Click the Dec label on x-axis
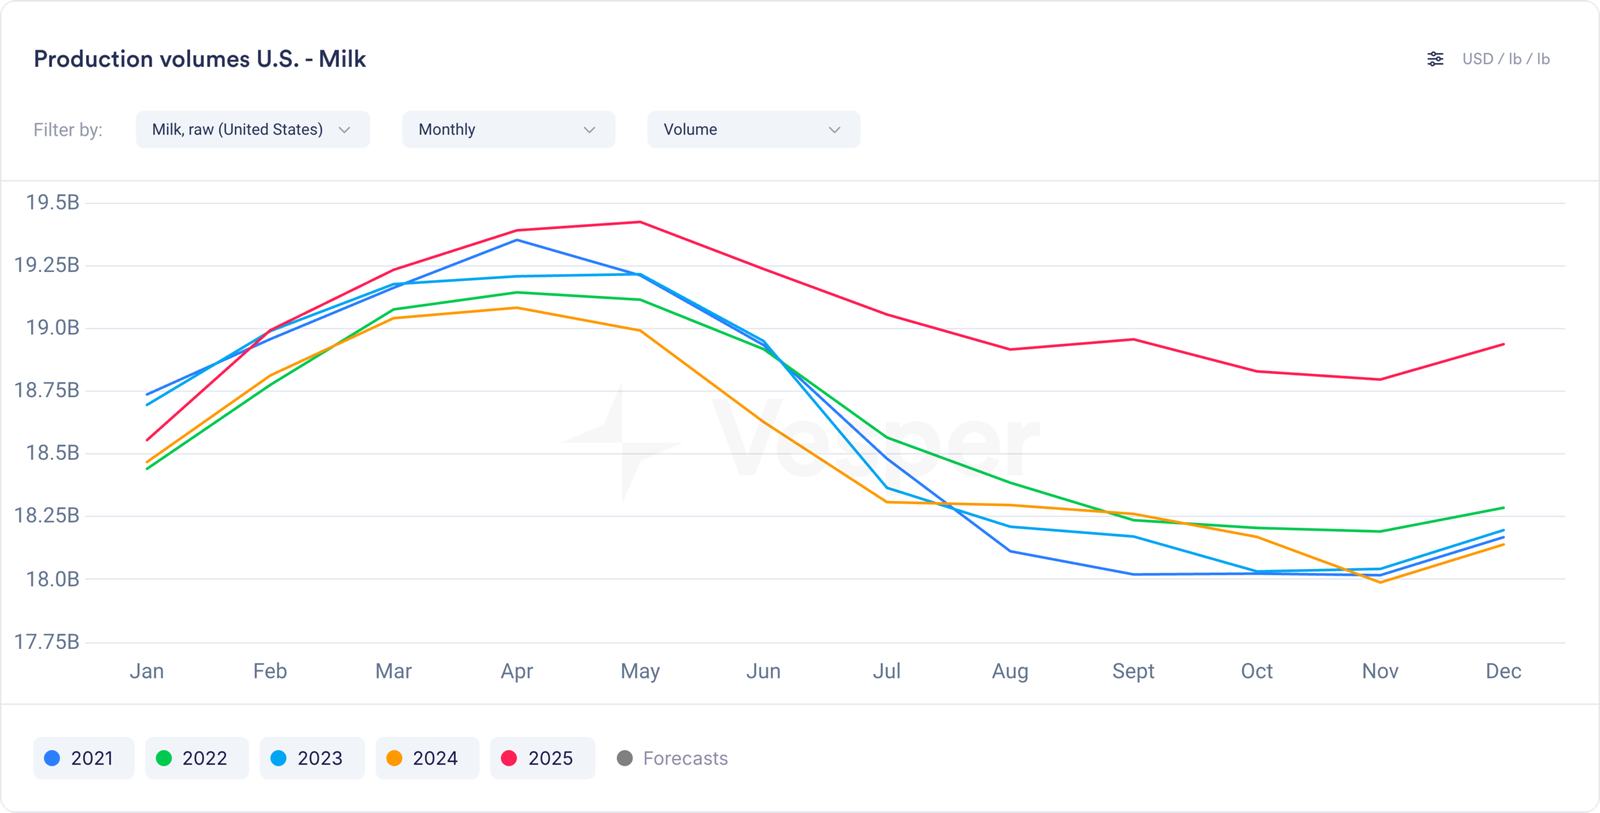 point(1503,671)
